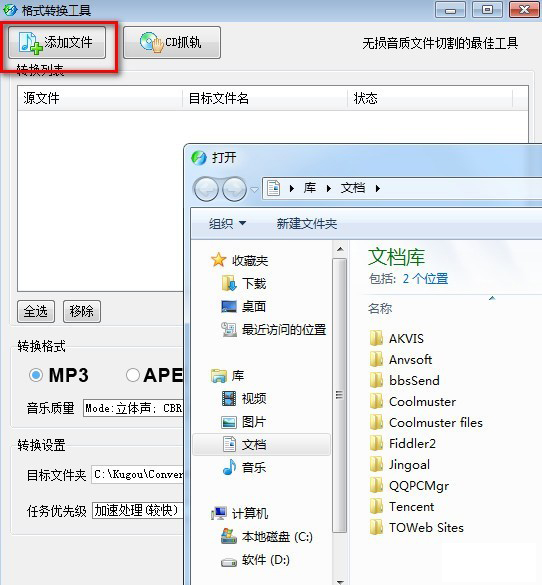Image resolution: width=542 pixels, height=585 pixels.
Task: Sort by 名称 name column header
Action: click(380, 309)
